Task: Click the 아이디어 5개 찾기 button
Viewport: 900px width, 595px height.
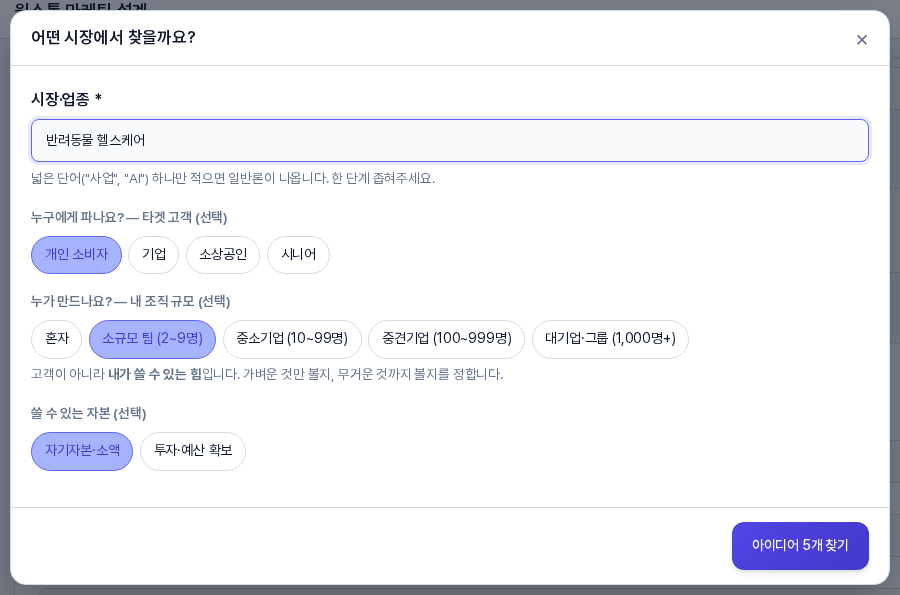Action: coord(800,546)
